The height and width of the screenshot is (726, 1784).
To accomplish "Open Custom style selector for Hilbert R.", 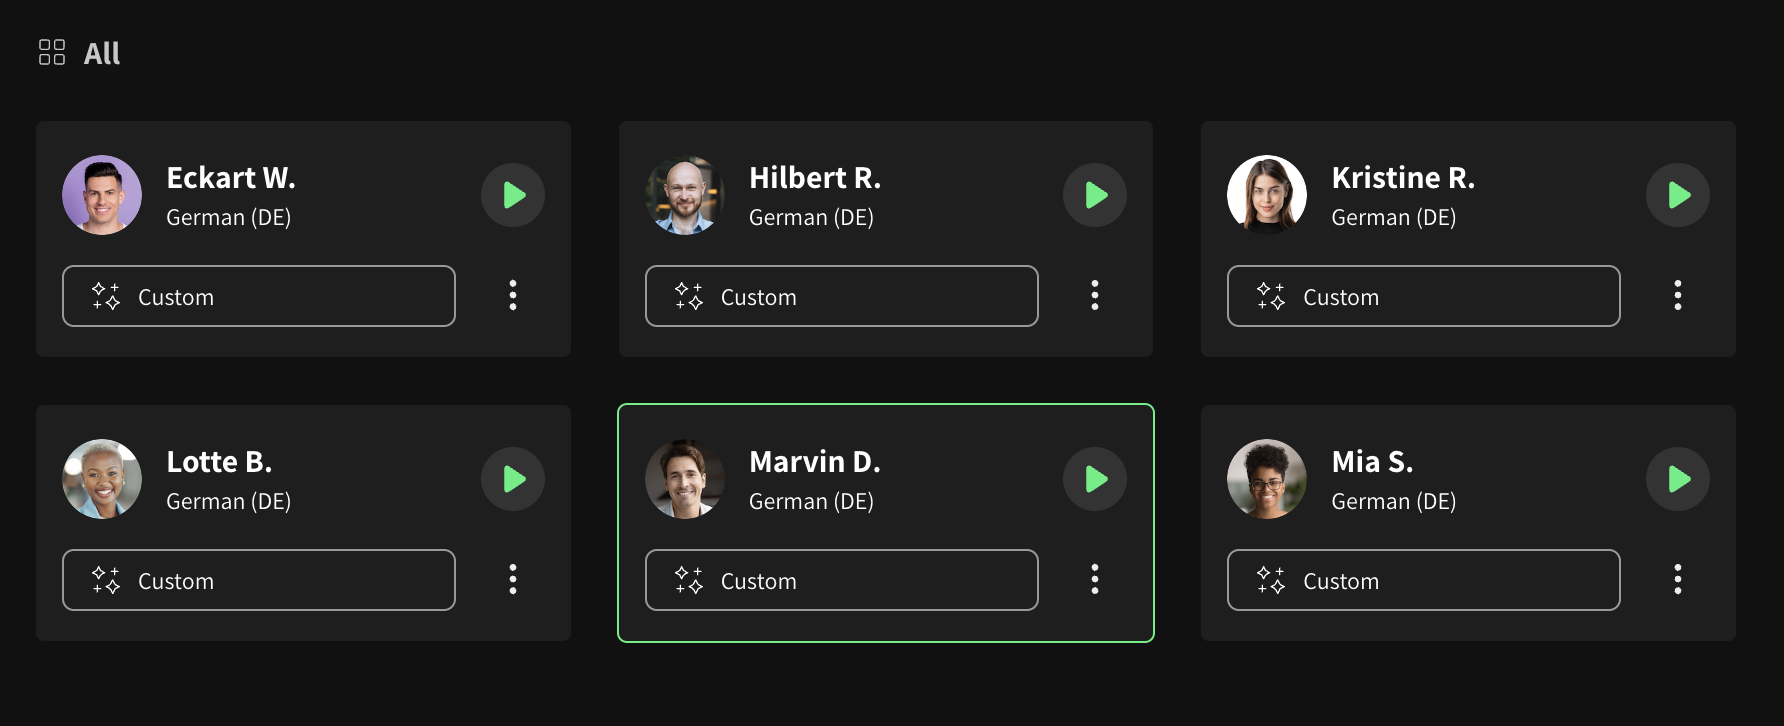I will [842, 296].
